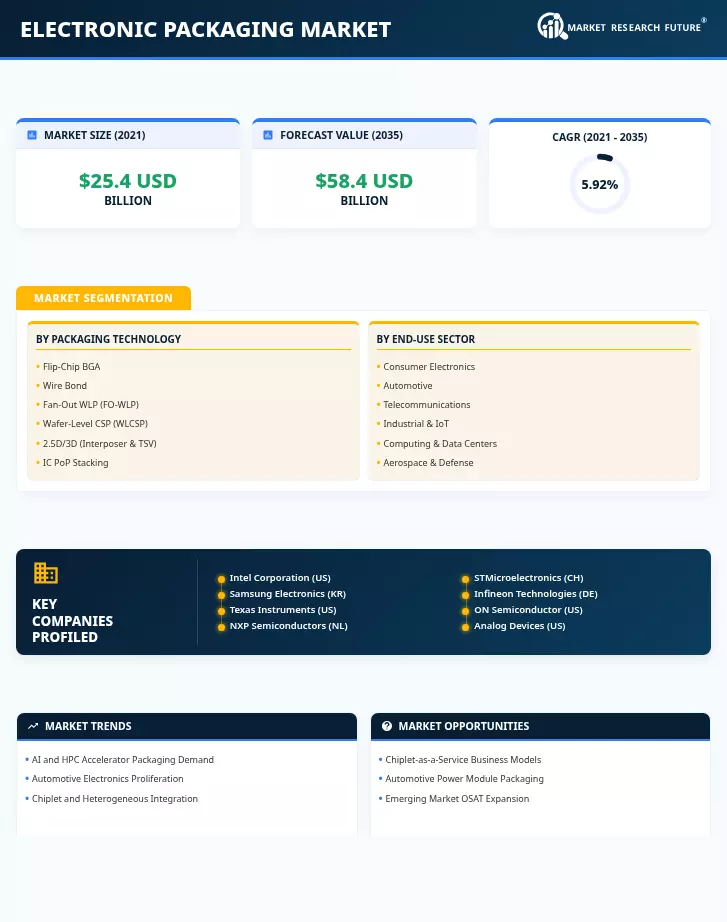Select Fan-Out WLP (FO-WLP) item

tap(91, 405)
